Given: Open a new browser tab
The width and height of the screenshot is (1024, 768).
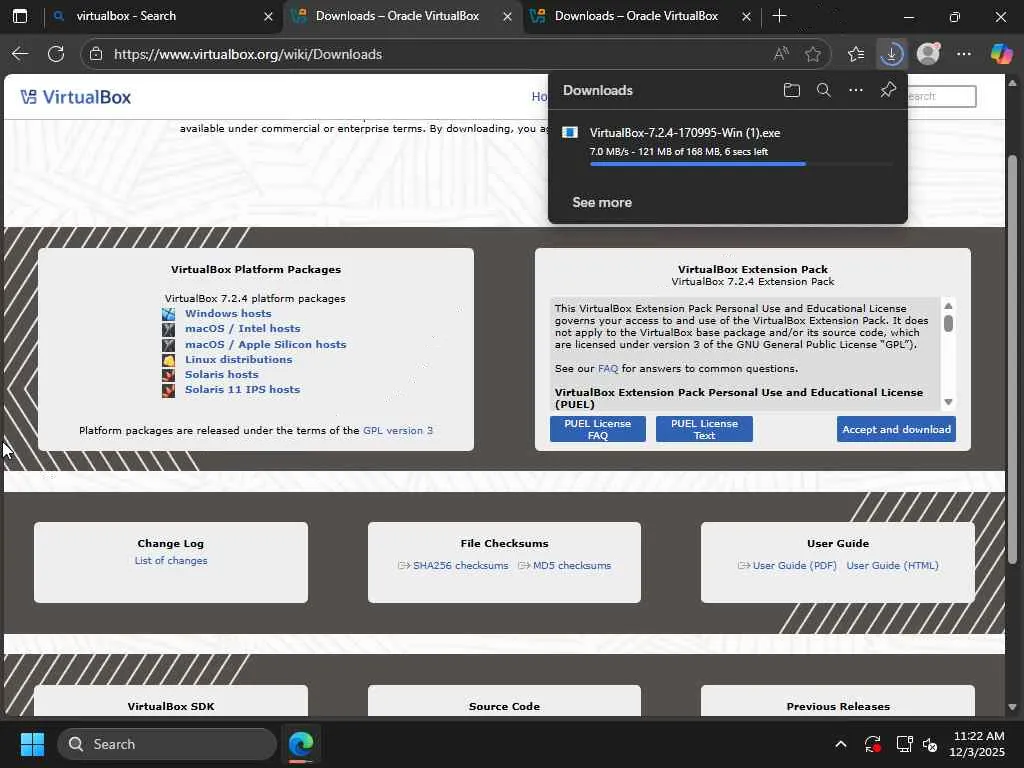Looking at the screenshot, I should coord(779,16).
